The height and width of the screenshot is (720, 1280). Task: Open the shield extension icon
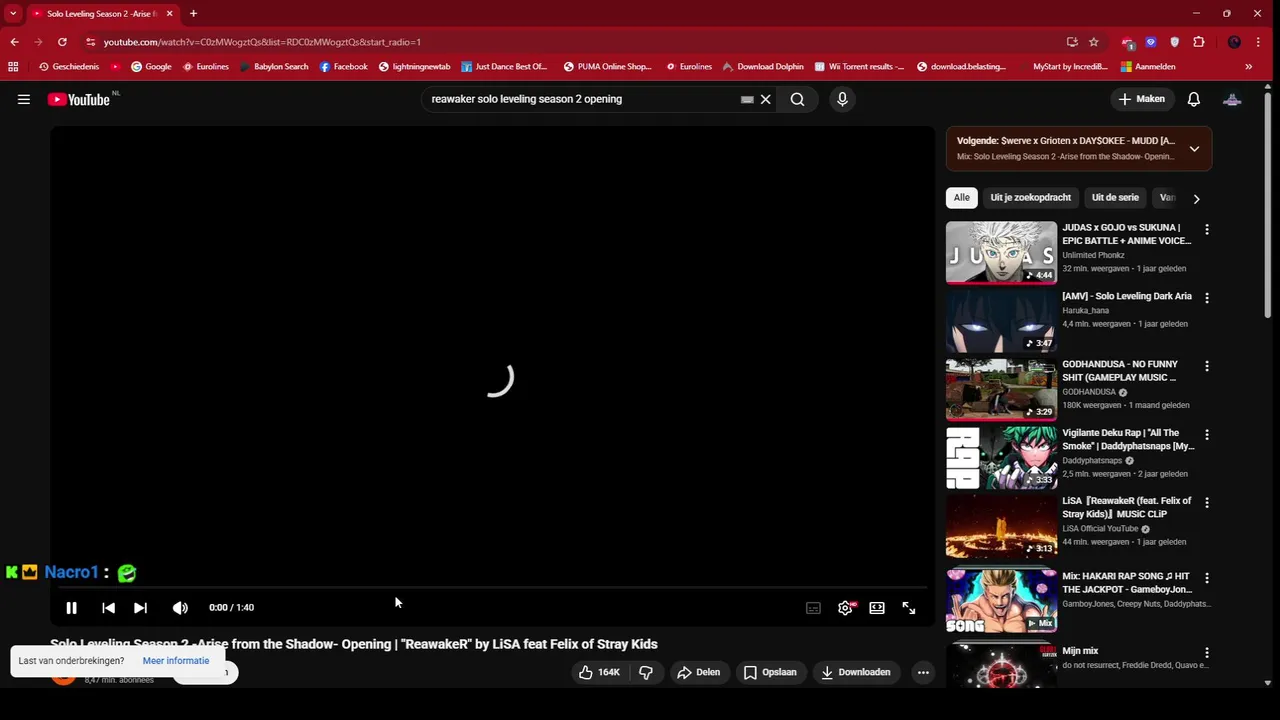(1174, 42)
